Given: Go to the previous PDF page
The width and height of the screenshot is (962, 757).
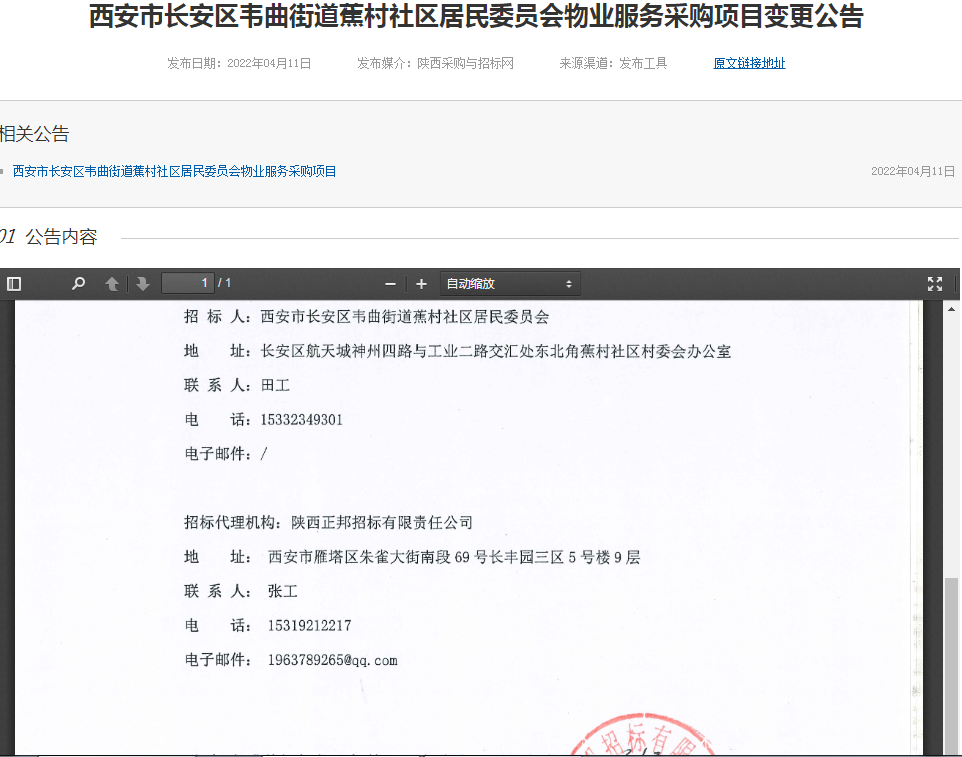Looking at the screenshot, I should coord(112,284).
